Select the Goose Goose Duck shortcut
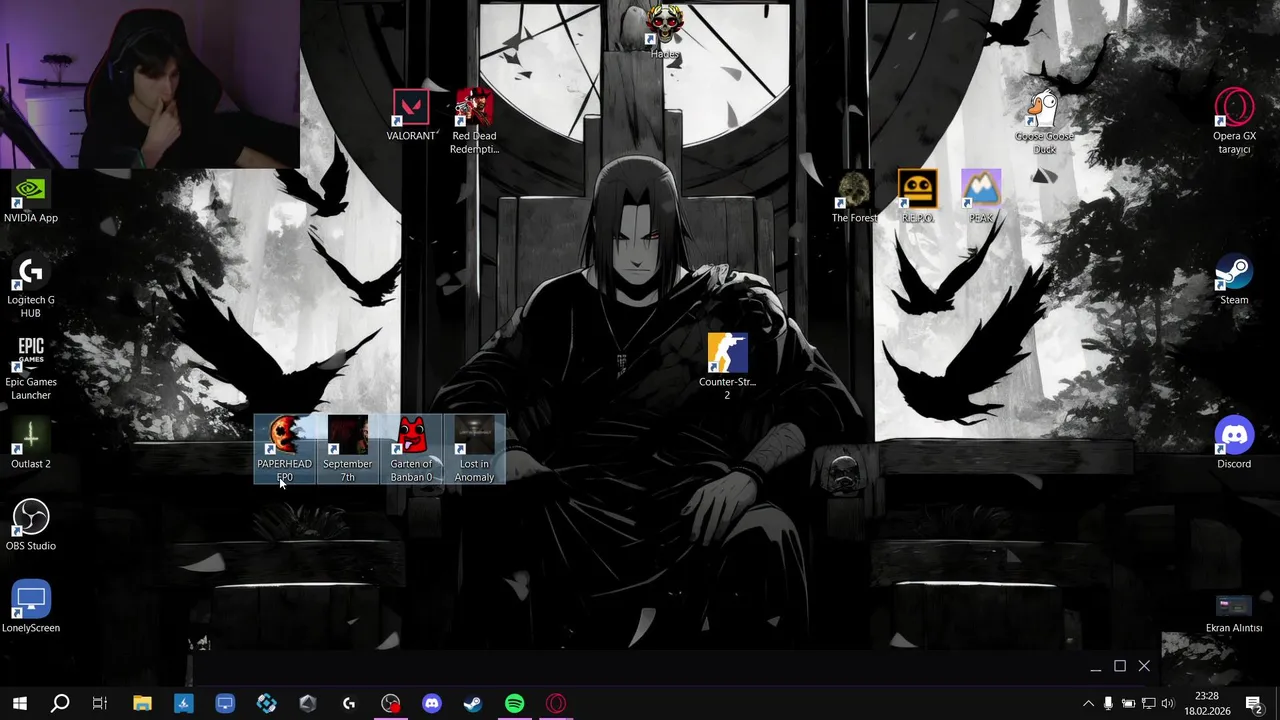The width and height of the screenshot is (1280, 720). click(x=1044, y=122)
